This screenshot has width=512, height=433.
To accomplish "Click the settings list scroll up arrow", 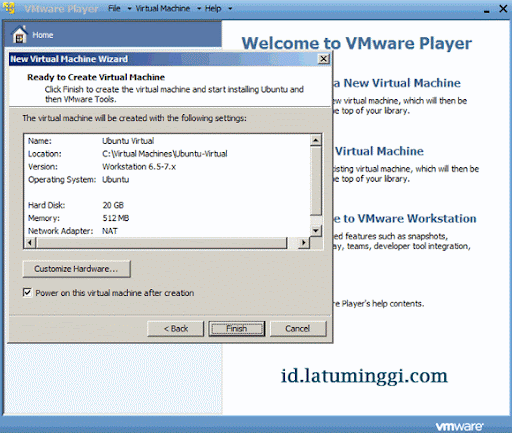I will (x=316, y=140).
